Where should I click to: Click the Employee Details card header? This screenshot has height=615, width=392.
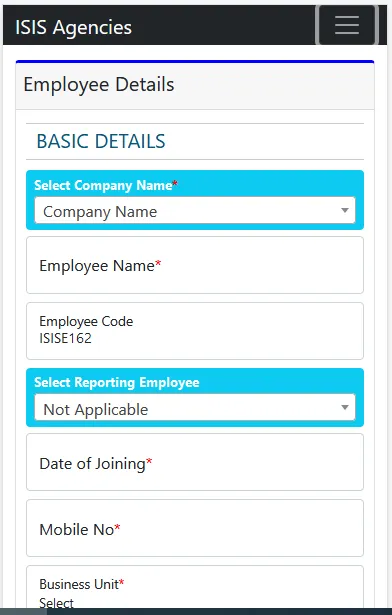(x=195, y=85)
